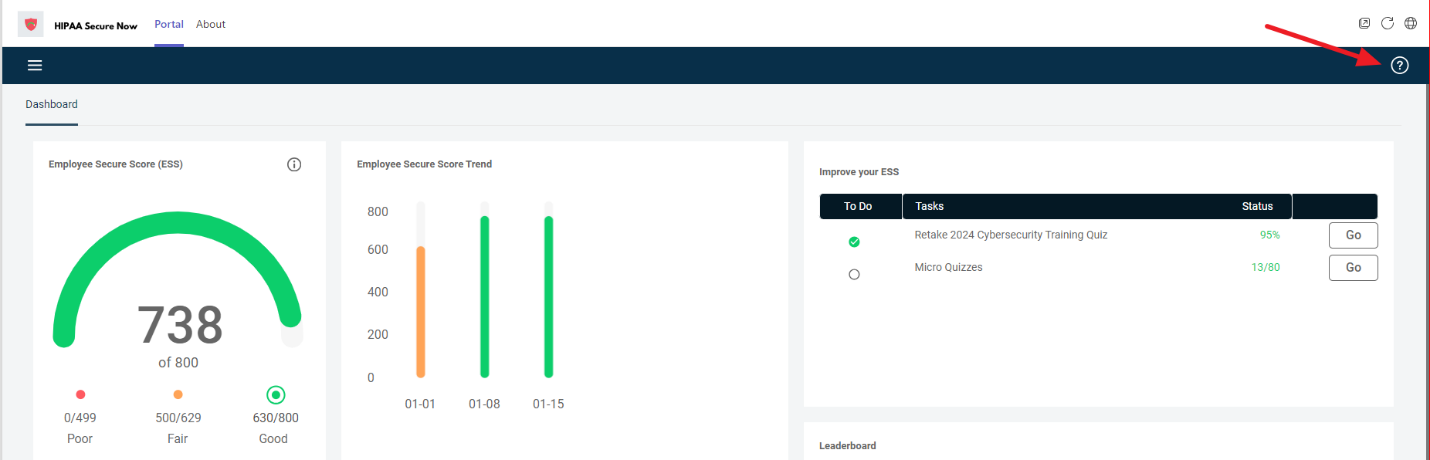
Task: Click the HIPAA Secure Now shield logo
Action: [30, 24]
